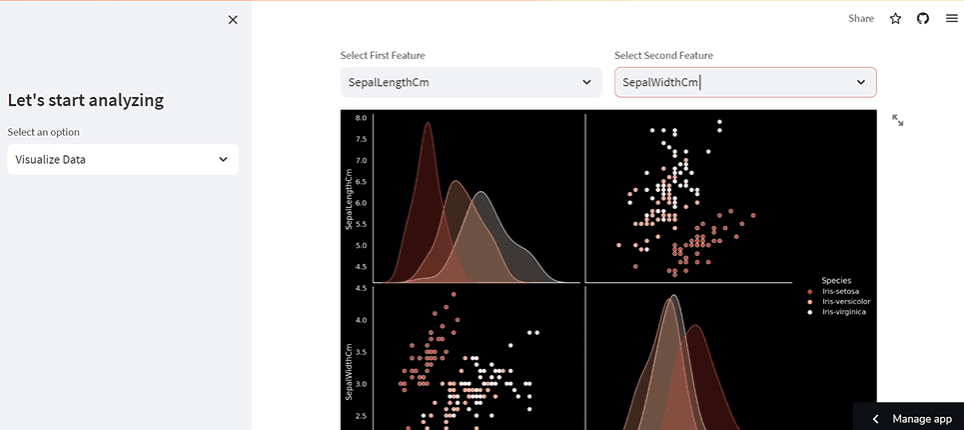The image size is (964, 430).
Task: Click the Manage app back chevron
Action: 875,419
